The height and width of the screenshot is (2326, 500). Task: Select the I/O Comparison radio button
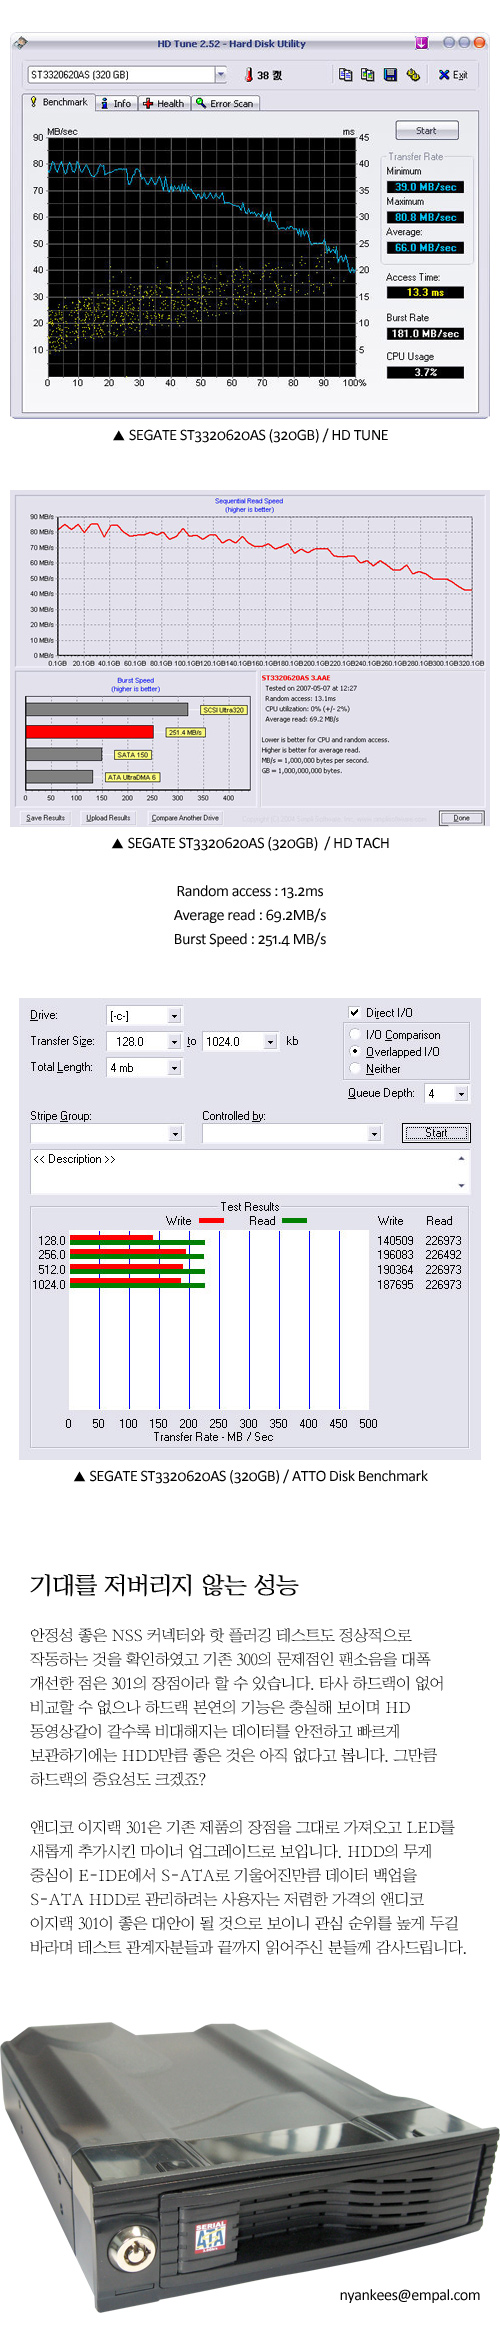coord(355,1035)
